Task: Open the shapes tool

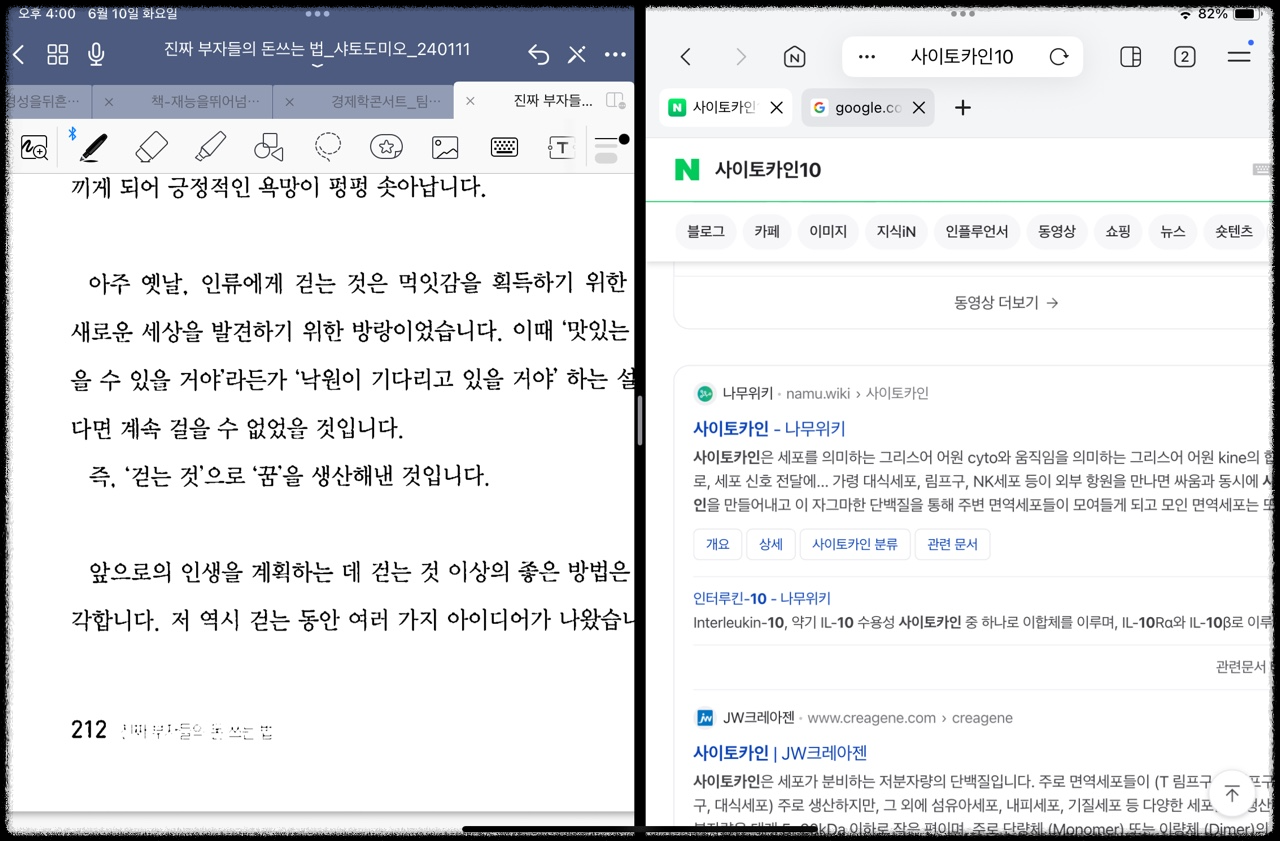Action: click(x=270, y=147)
